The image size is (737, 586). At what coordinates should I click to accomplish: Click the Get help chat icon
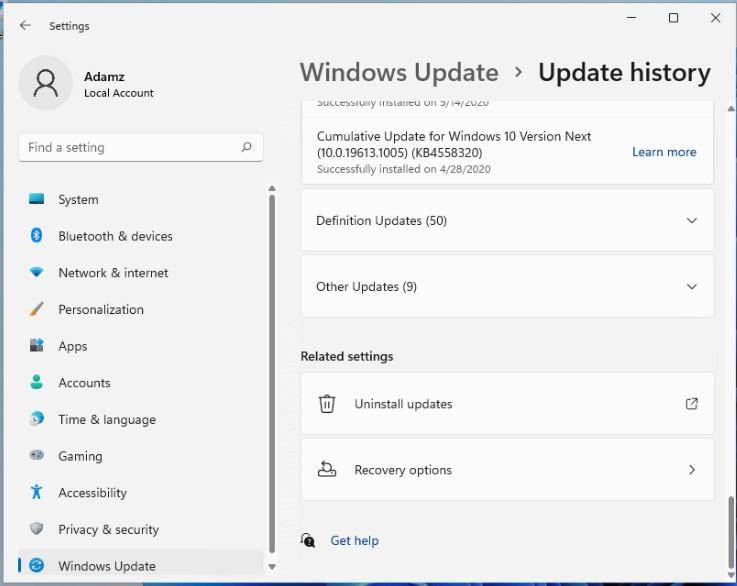[308, 540]
